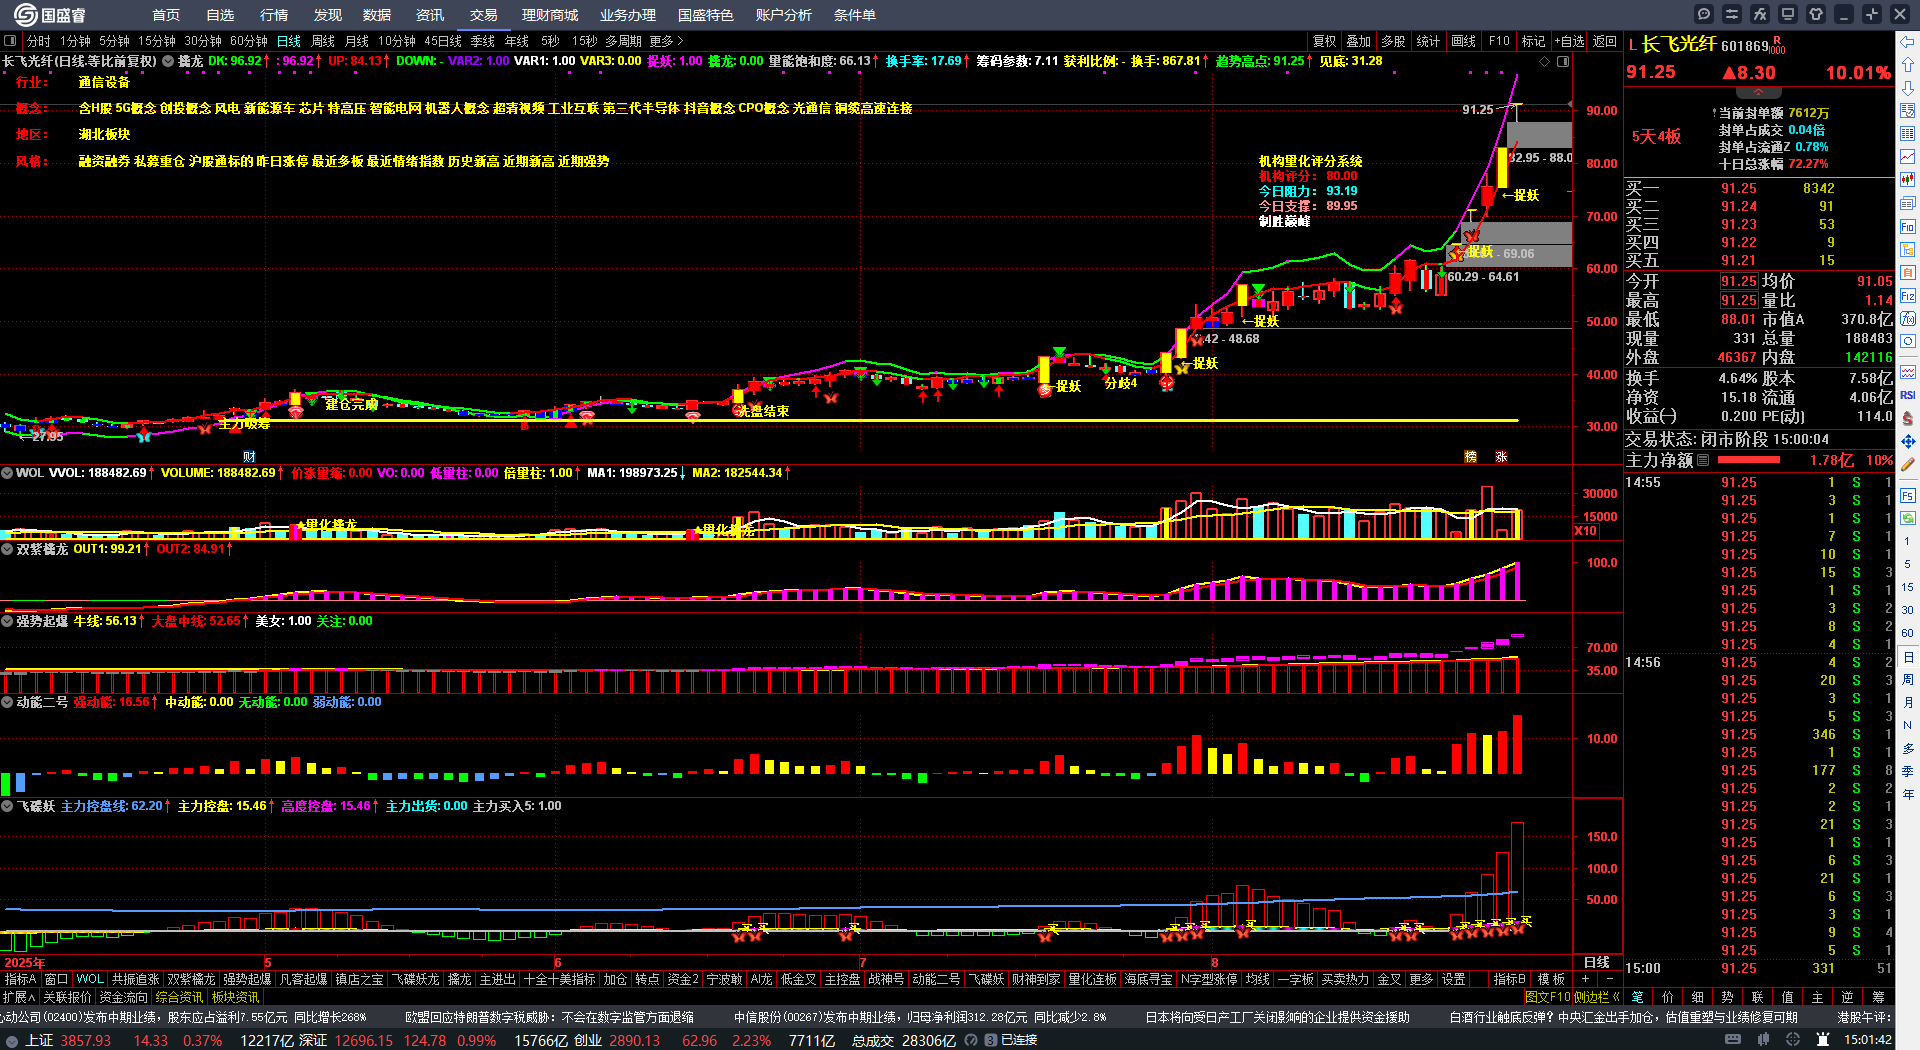Collapse the red chevron under the price header
This screenshot has width=1920, height=1050.
tap(1758, 92)
